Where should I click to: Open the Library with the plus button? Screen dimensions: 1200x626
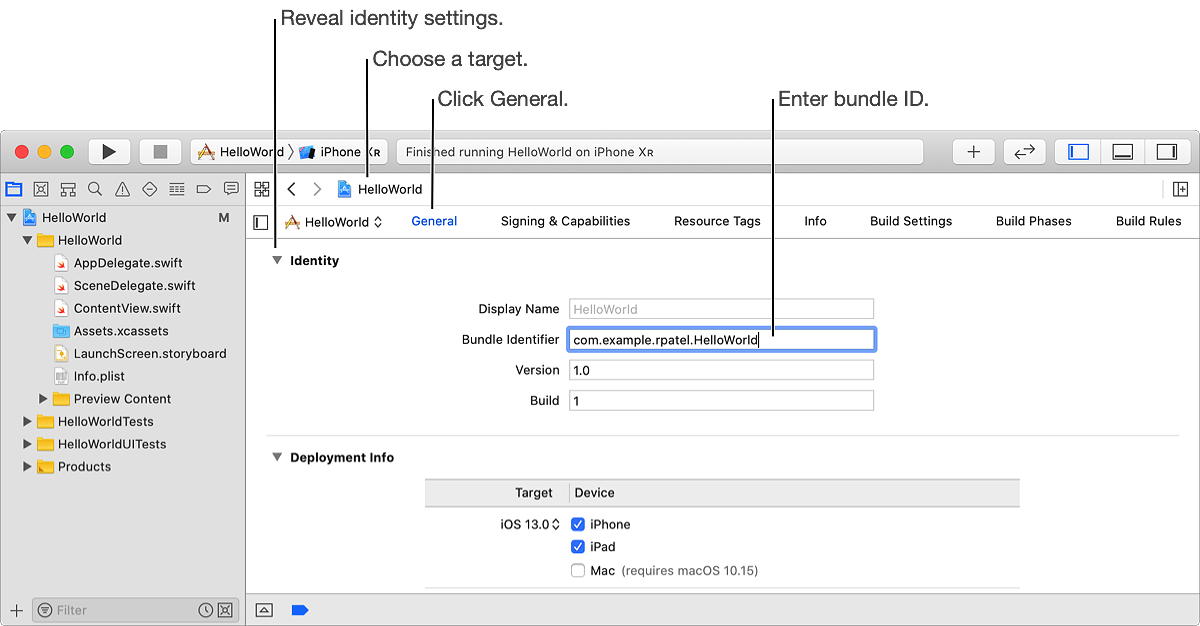click(x=974, y=152)
